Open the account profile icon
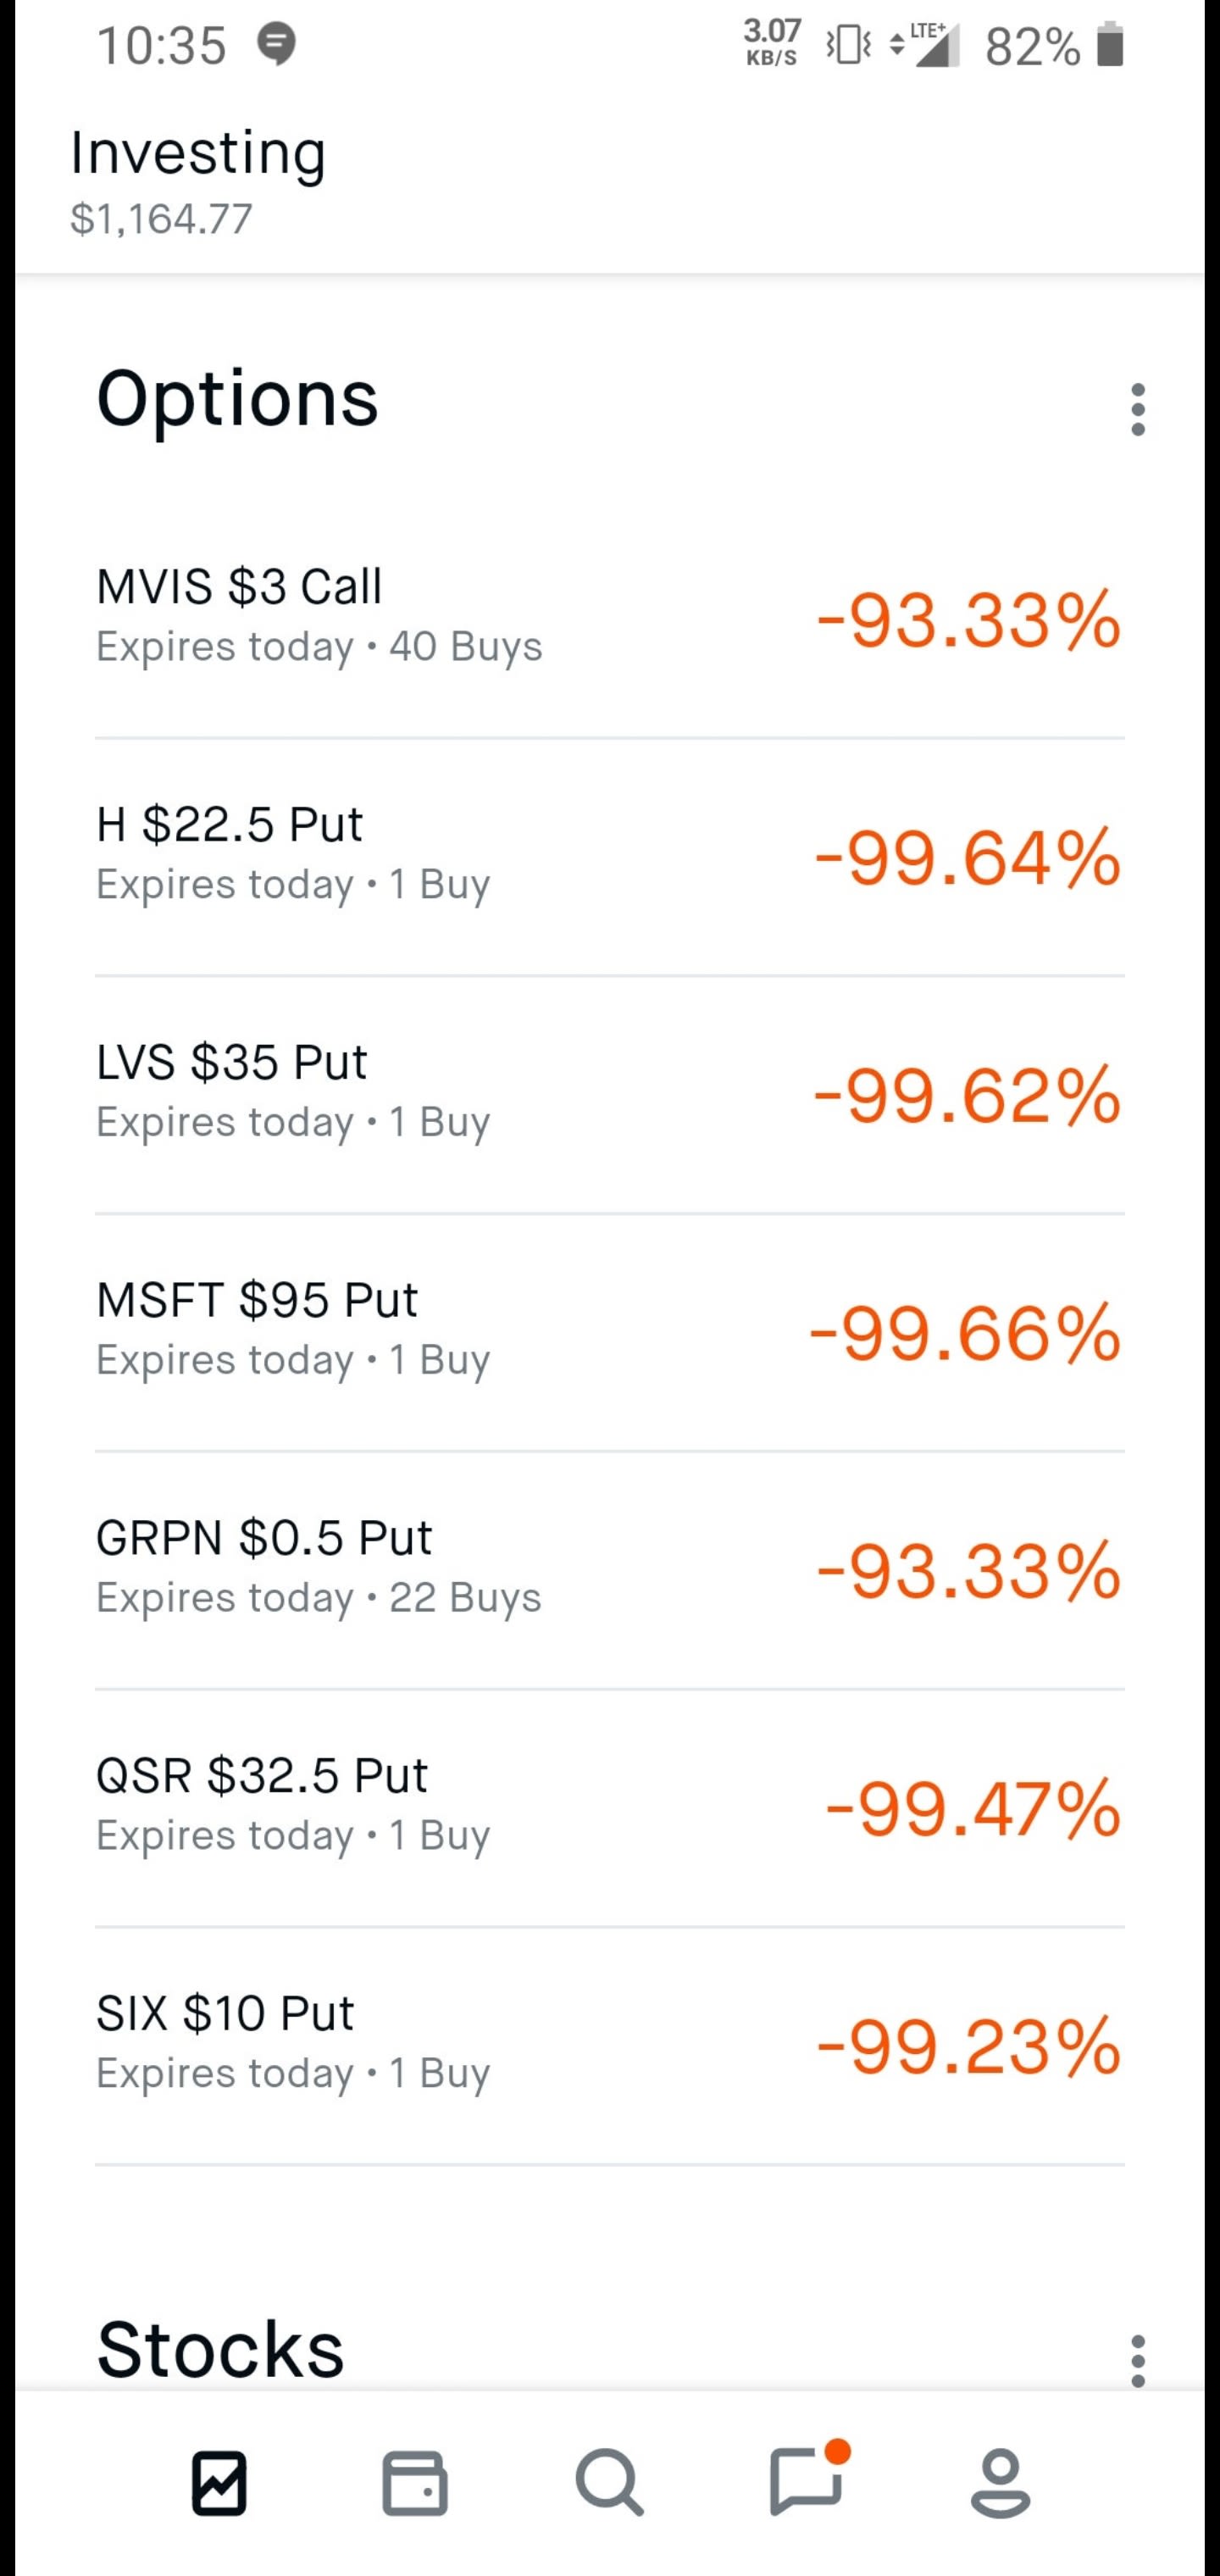Screen dimensions: 1220x2576 pyautogui.click(x=1000, y=2483)
